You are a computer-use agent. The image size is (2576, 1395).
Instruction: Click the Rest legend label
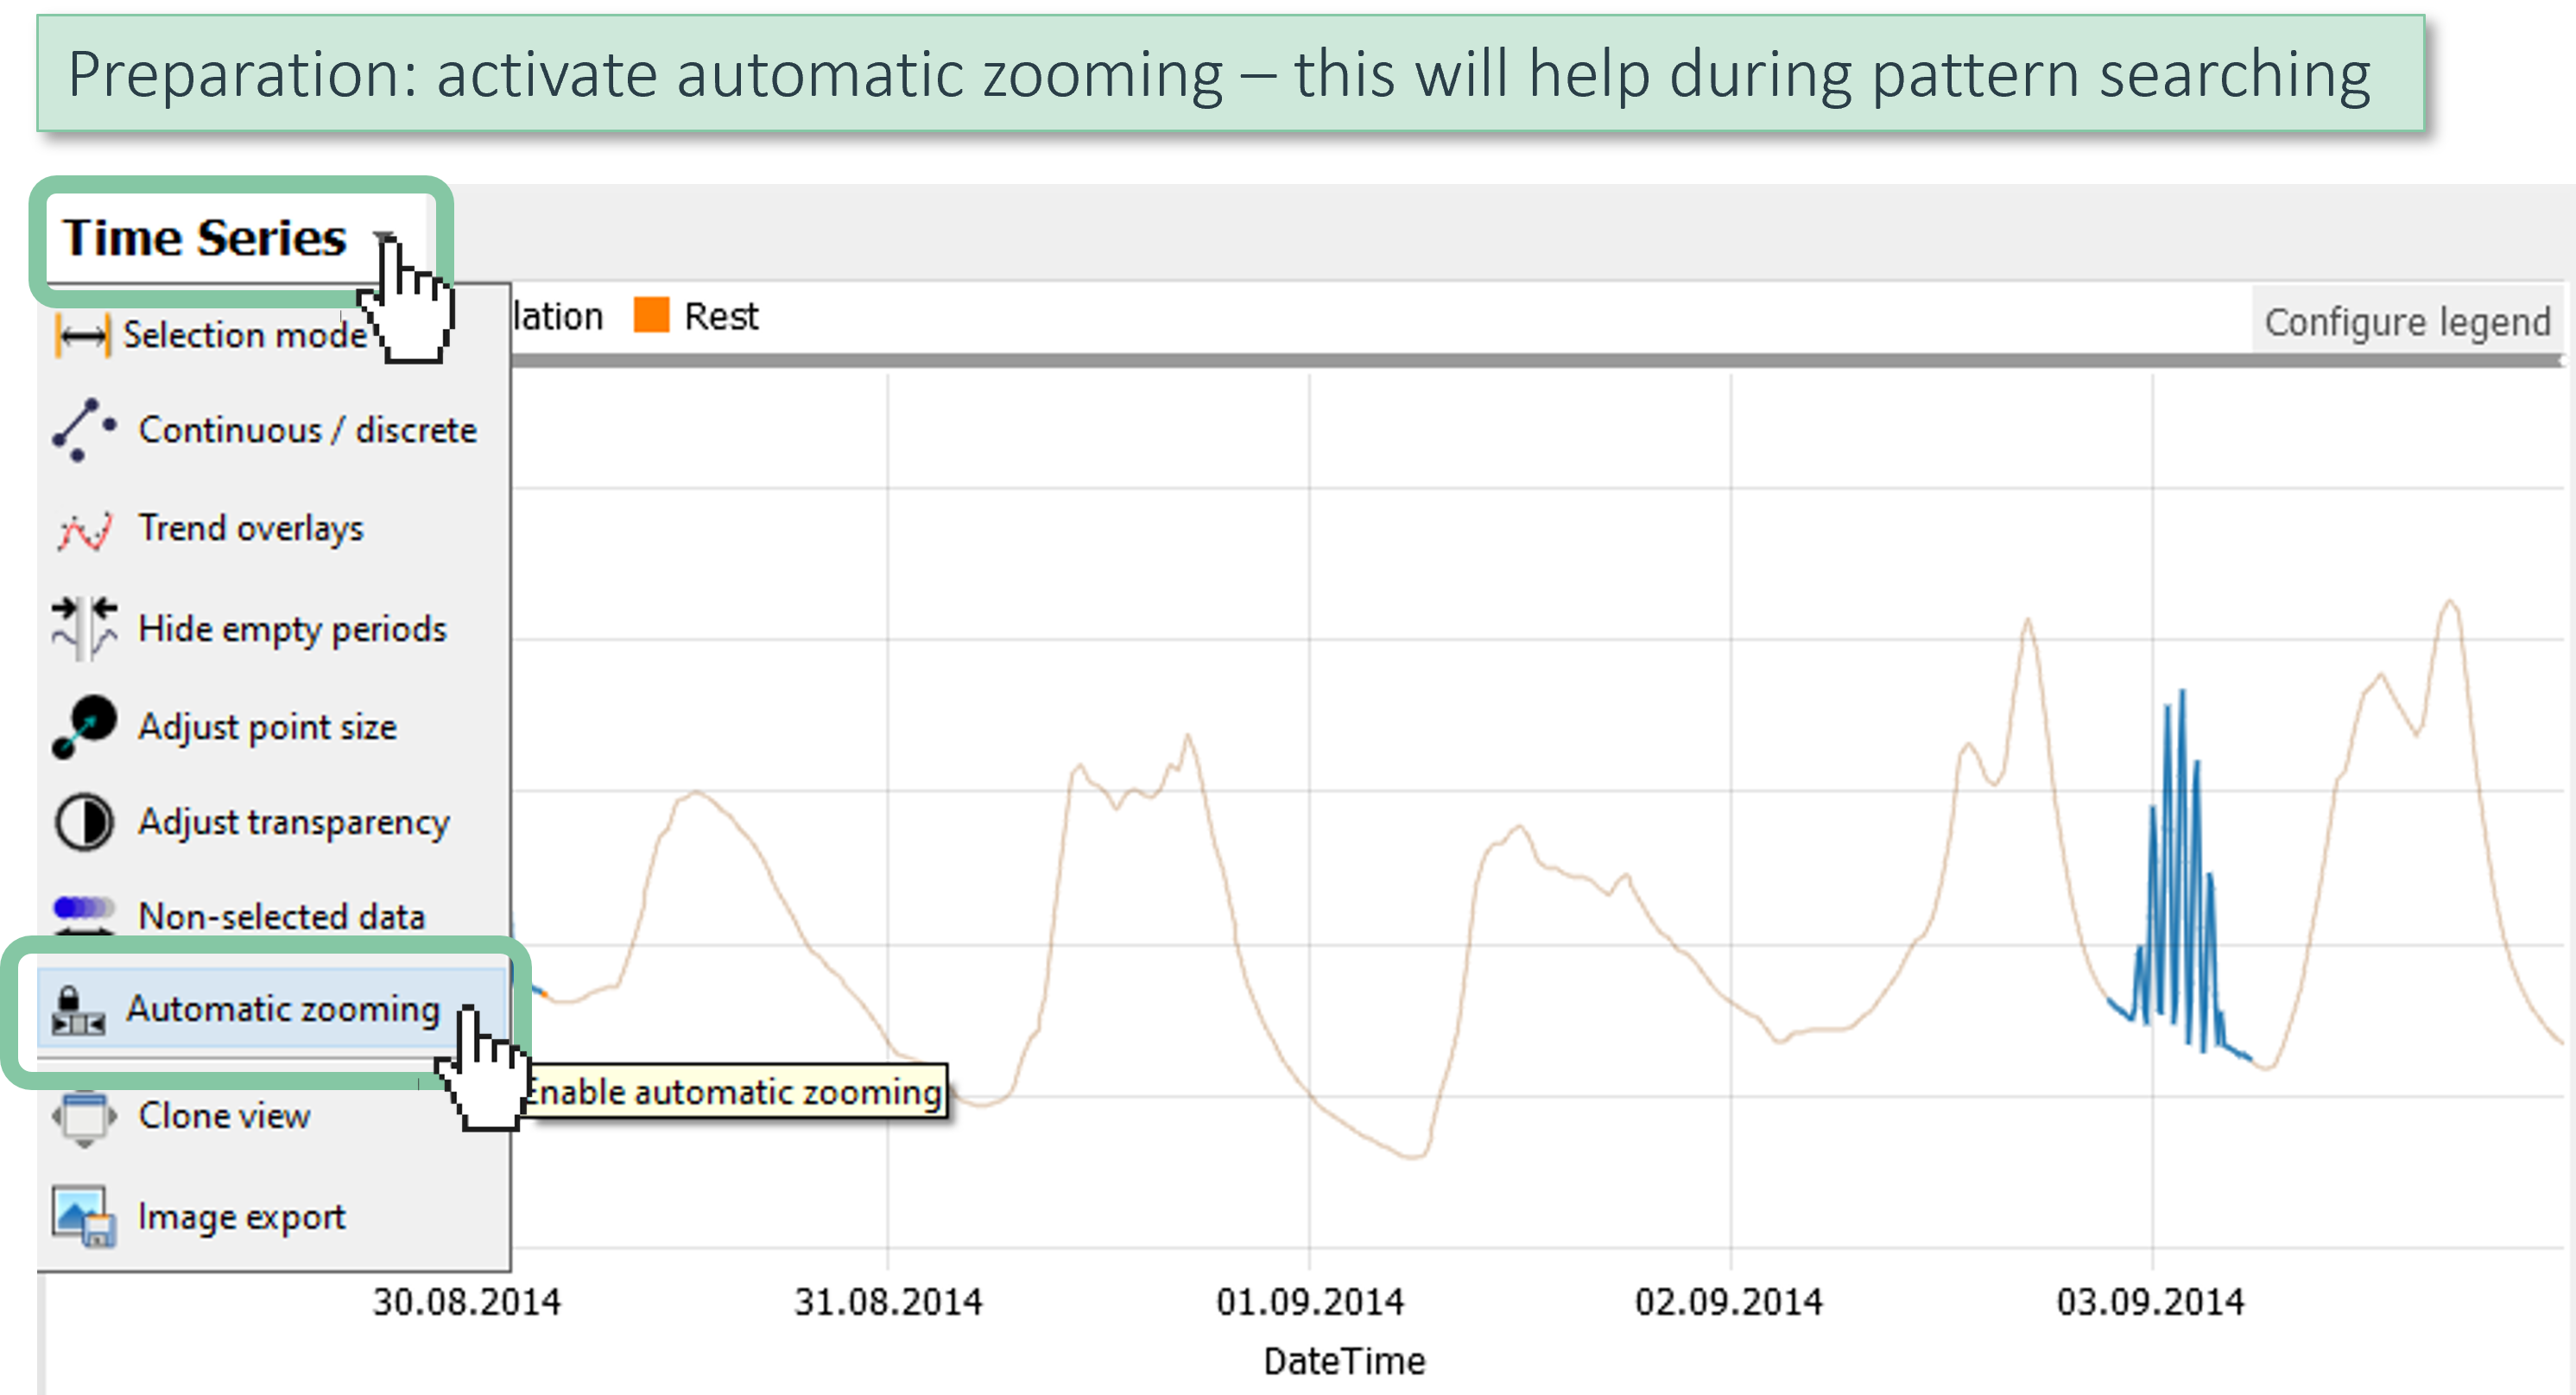[721, 317]
